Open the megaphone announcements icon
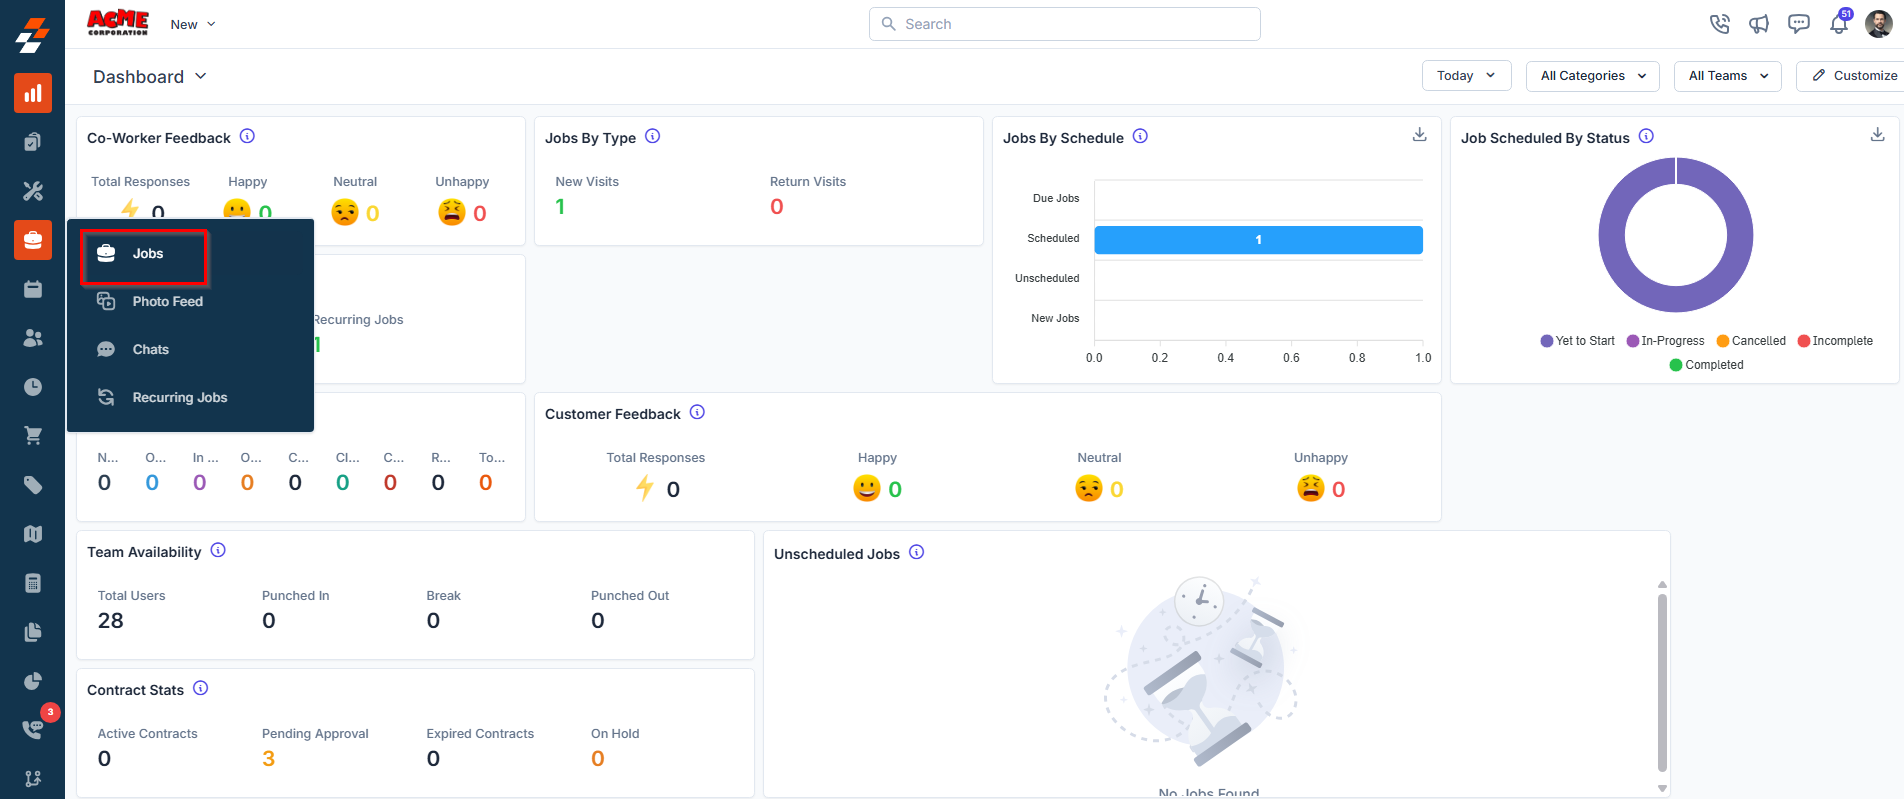The image size is (1904, 799). tap(1759, 24)
